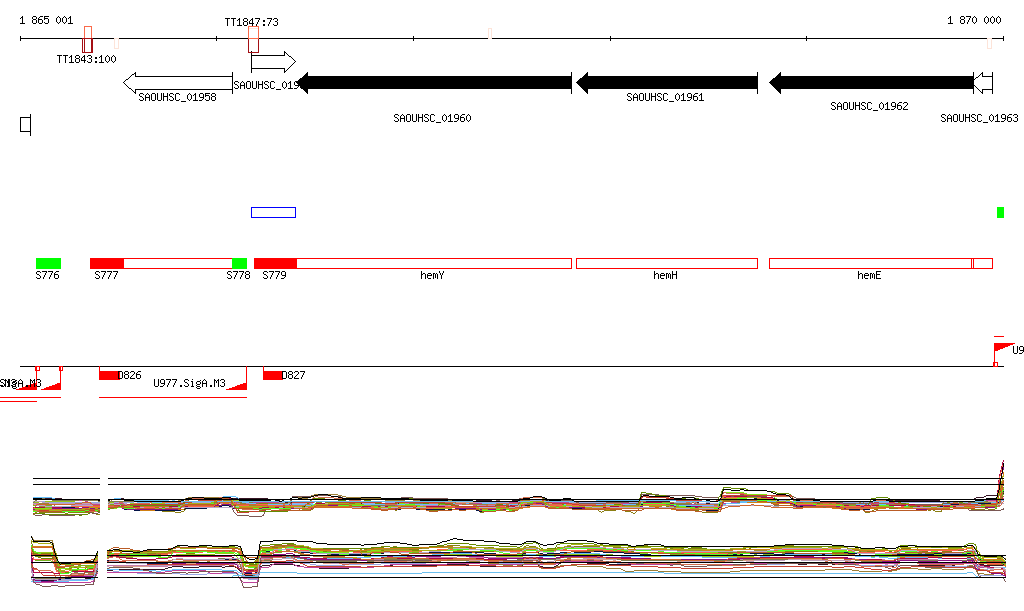Click the small green box at right edge
This screenshot has height=611, width=1024.
pyautogui.click(x=1000, y=212)
